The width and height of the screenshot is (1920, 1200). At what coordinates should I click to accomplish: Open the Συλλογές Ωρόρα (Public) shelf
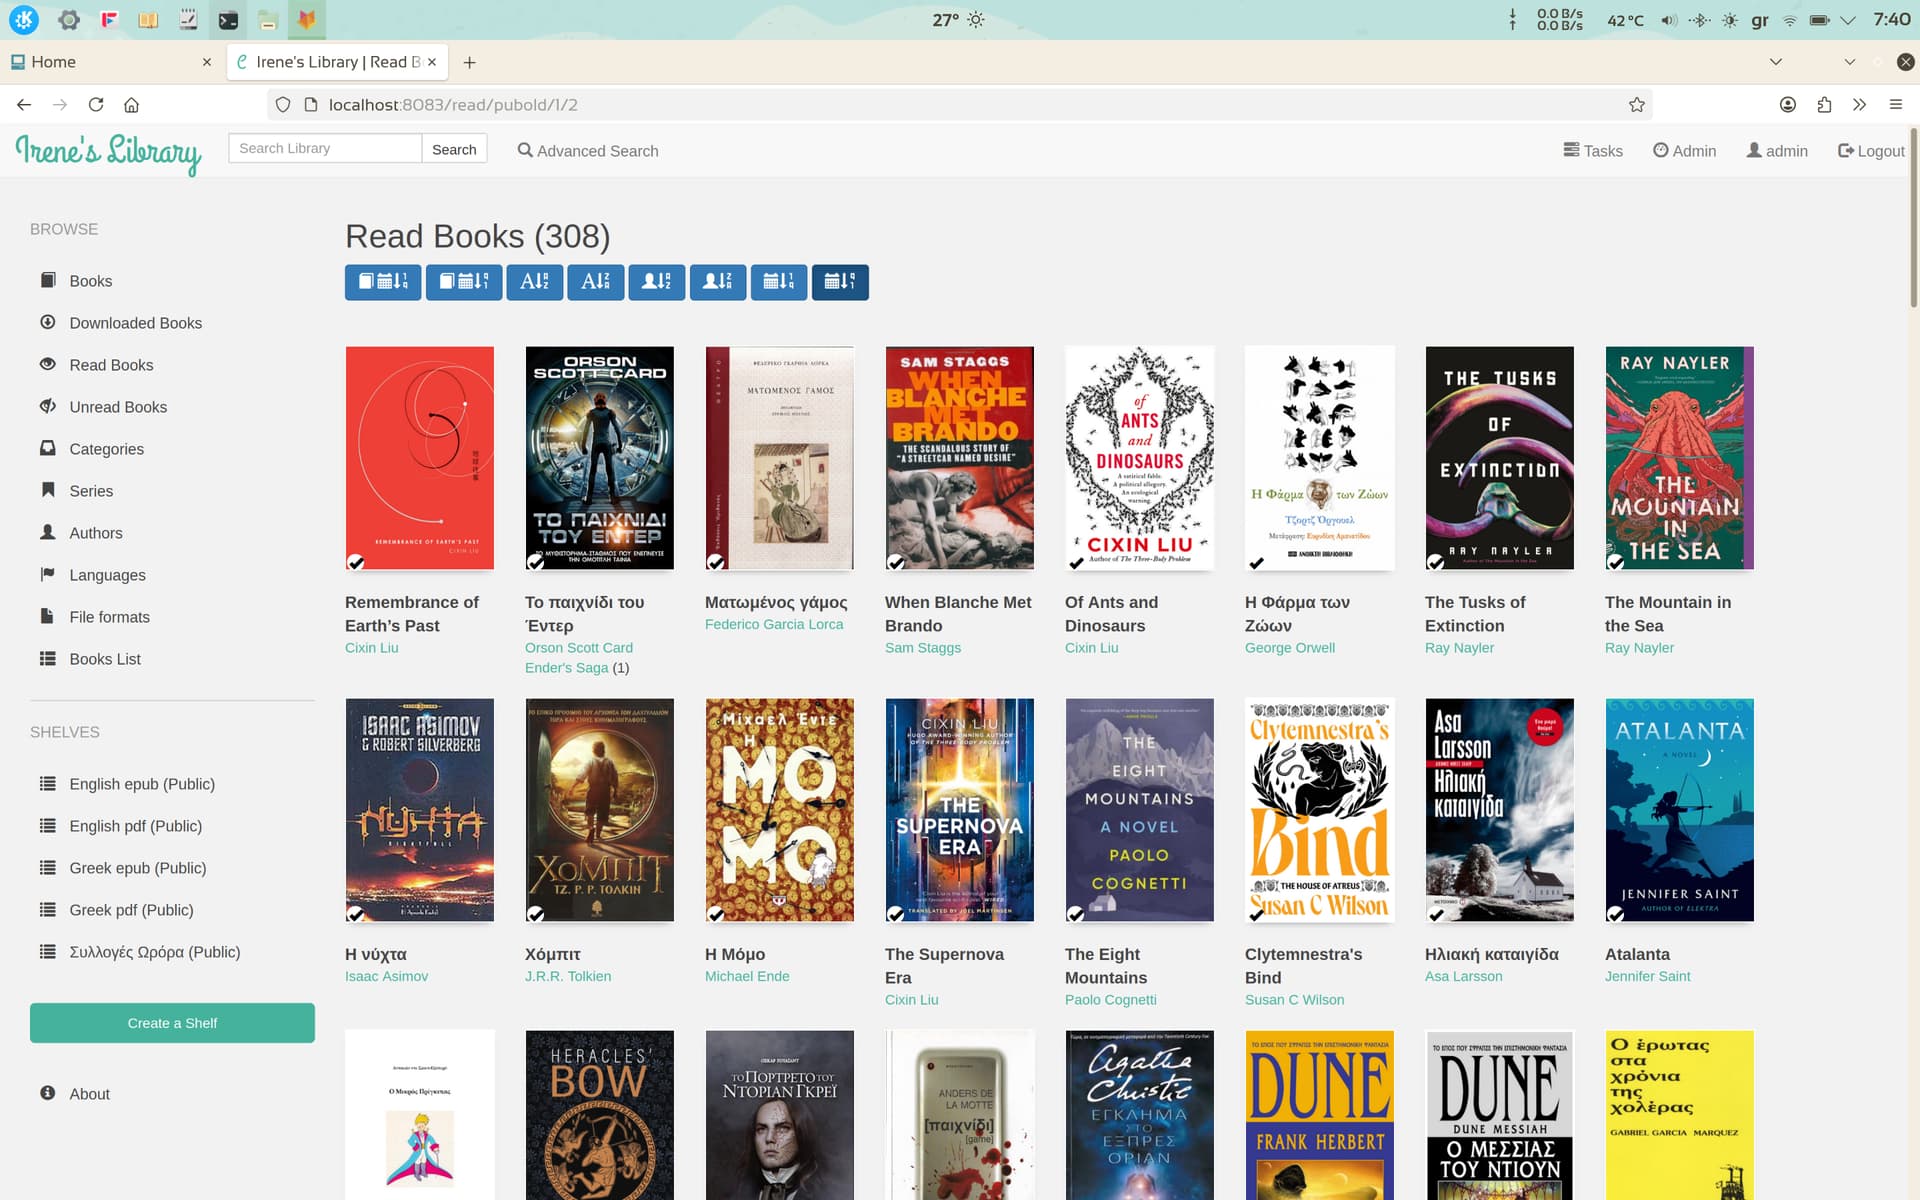(155, 952)
